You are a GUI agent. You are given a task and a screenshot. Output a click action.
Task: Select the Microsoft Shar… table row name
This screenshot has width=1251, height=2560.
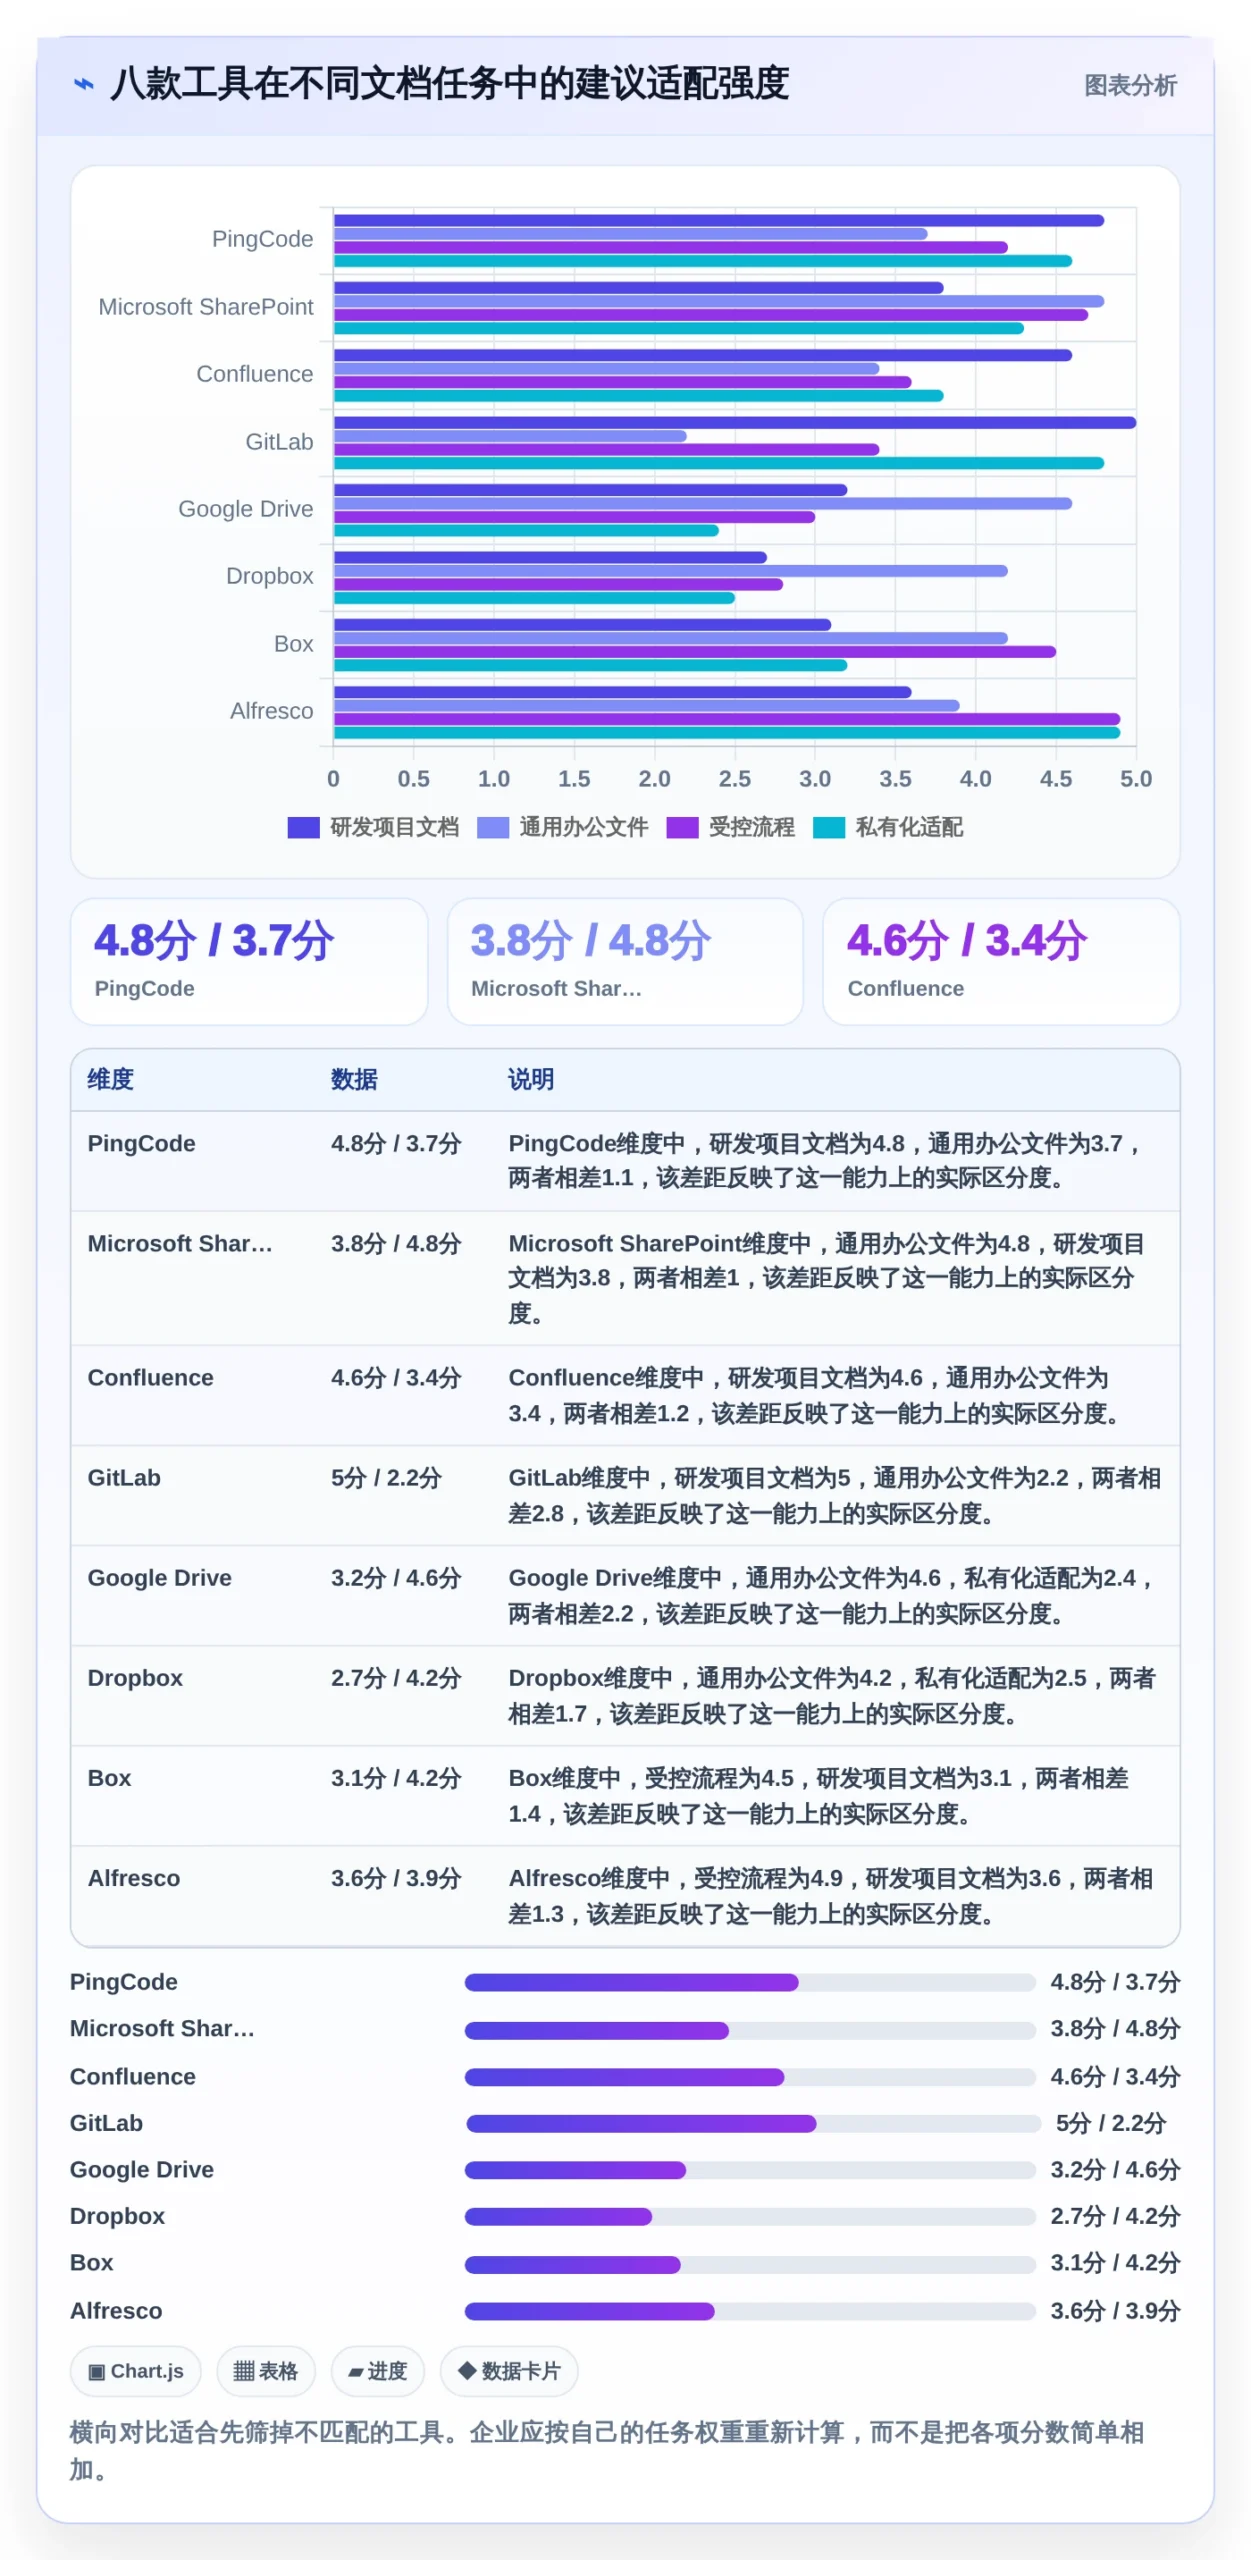180,1244
